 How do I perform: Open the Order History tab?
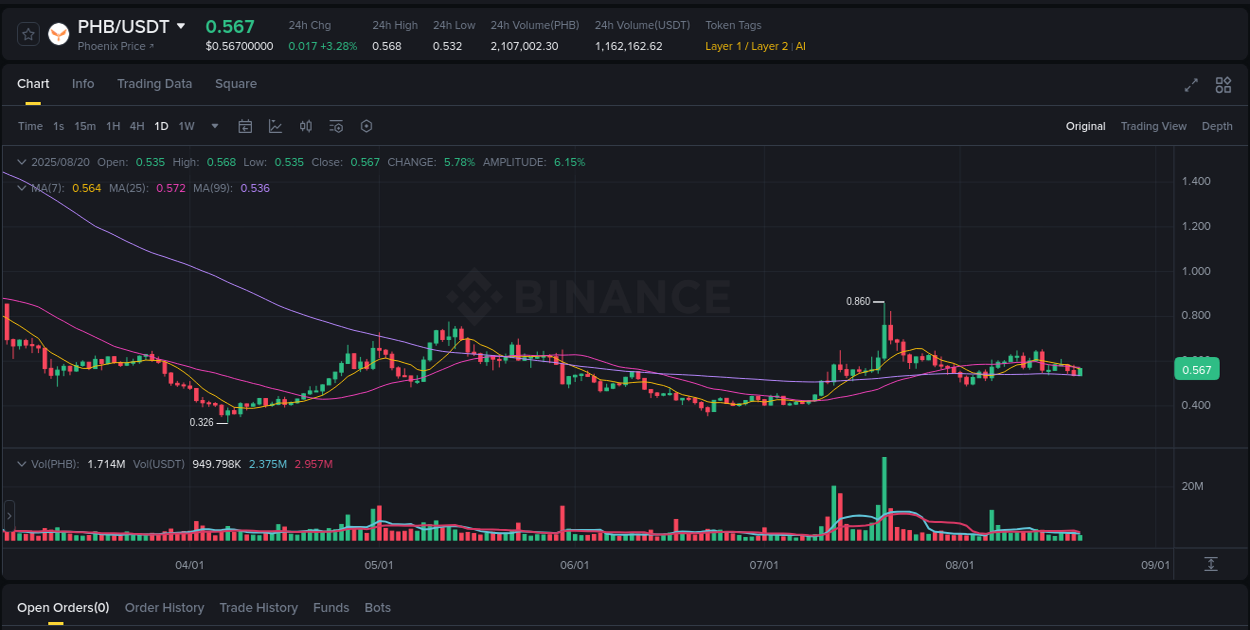[164, 607]
